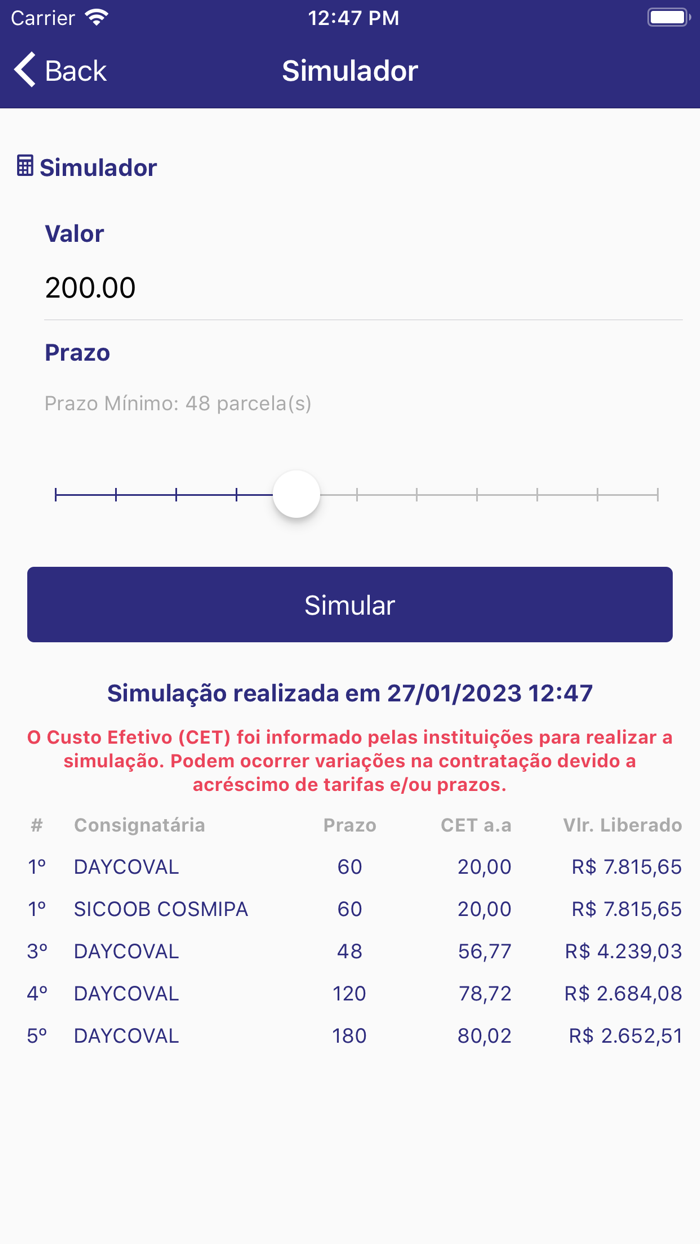Image resolution: width=700 pixels, height=1244 pixels.
Task: Tap the DAYCOVAL row with prazo 120
Action: [350, 993]
